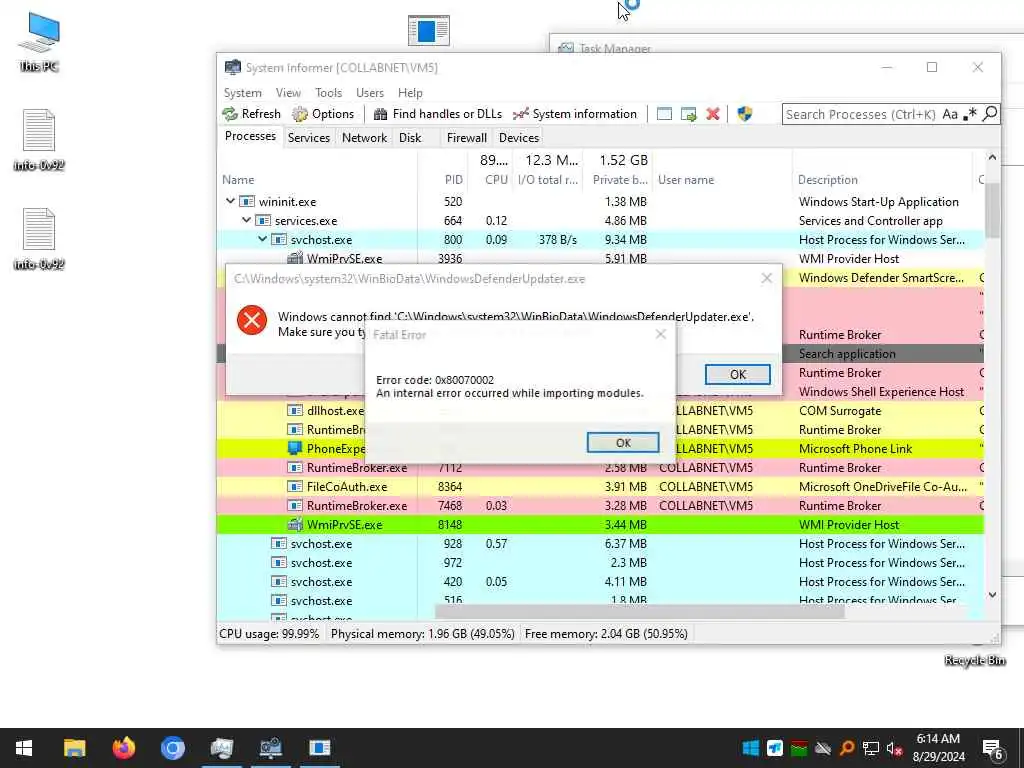Open Find handles or DLLs

click(438, 114)
